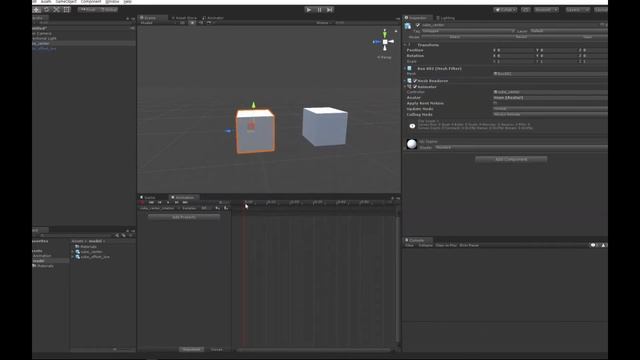Toggle scene lighting in the Scene toolbar
This screenshot has width=640, height=360.
192,23
